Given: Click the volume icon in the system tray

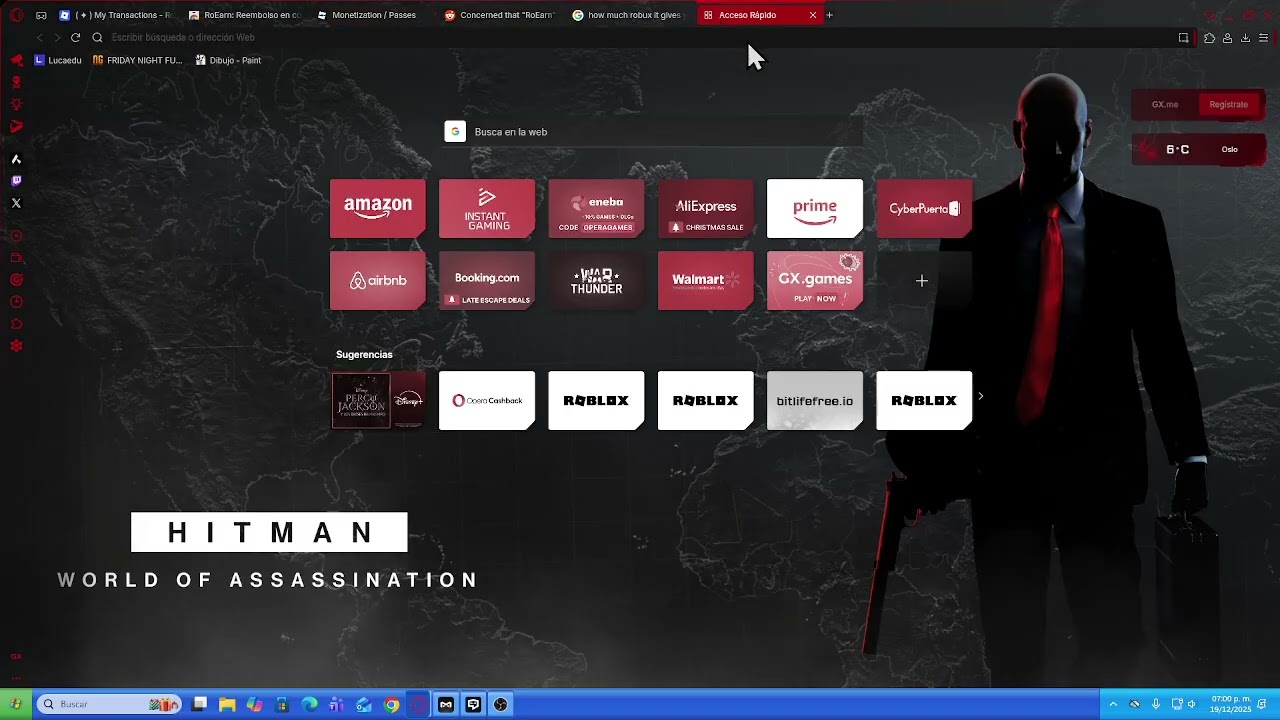Looking at the screenshot, I should tap(1191, 704).
